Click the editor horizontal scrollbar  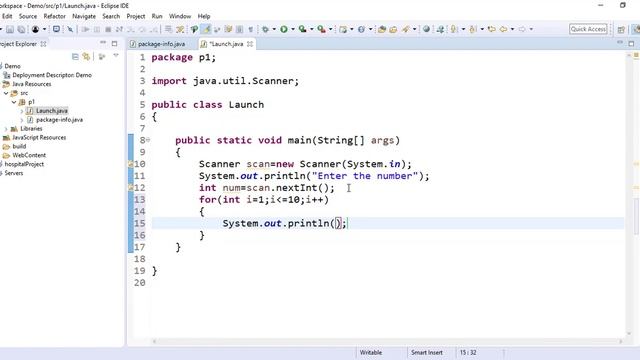387,341
